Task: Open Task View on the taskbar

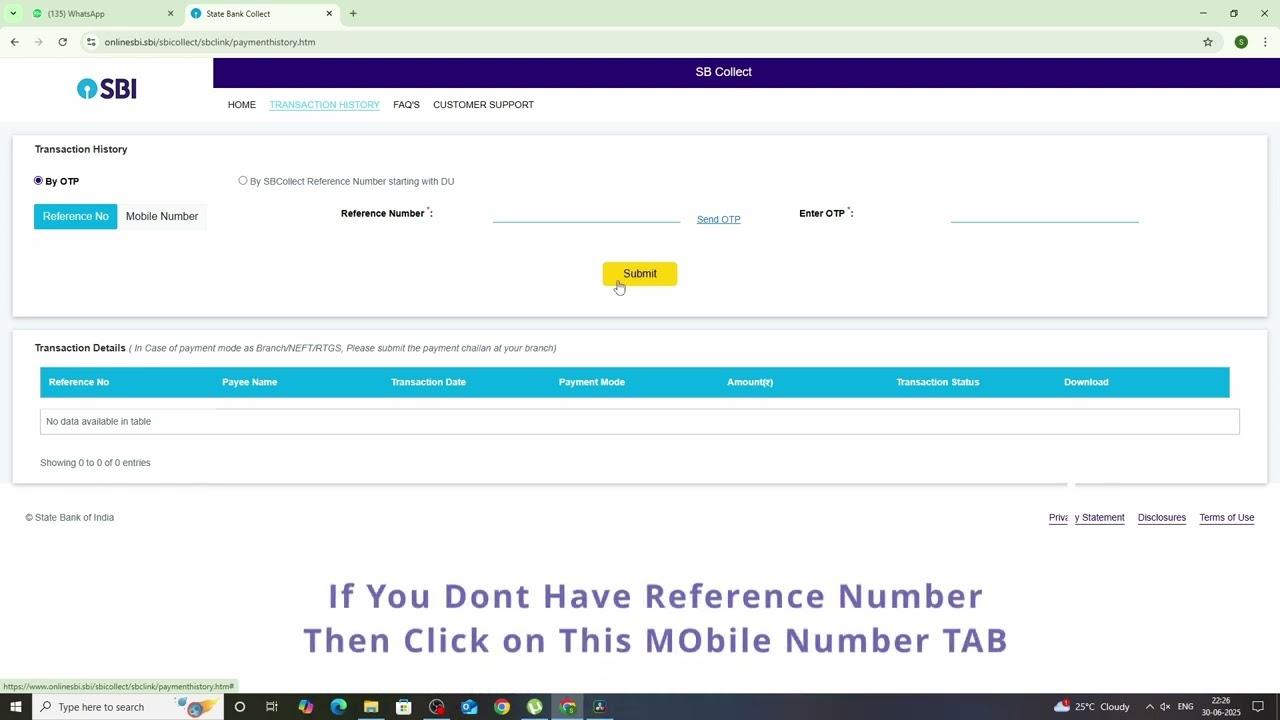Action: click(x=272, y=707)
